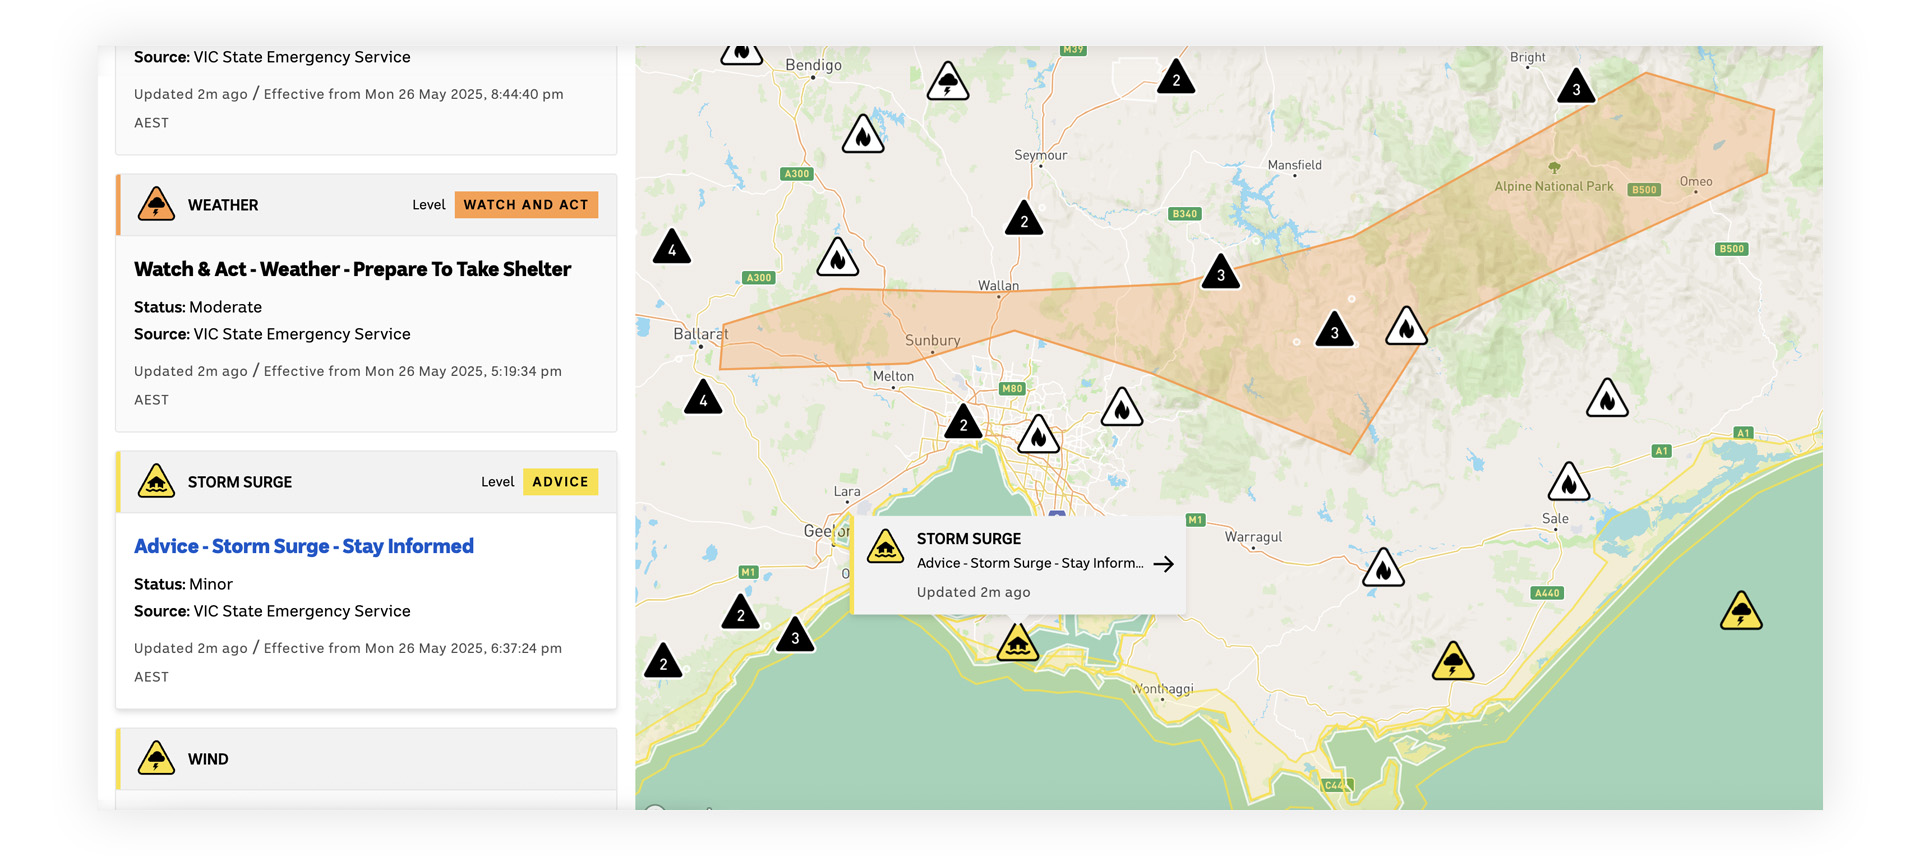
Task: Open the Advice - Storm Surge - Stay Informed link
Action: pos(303,546)
